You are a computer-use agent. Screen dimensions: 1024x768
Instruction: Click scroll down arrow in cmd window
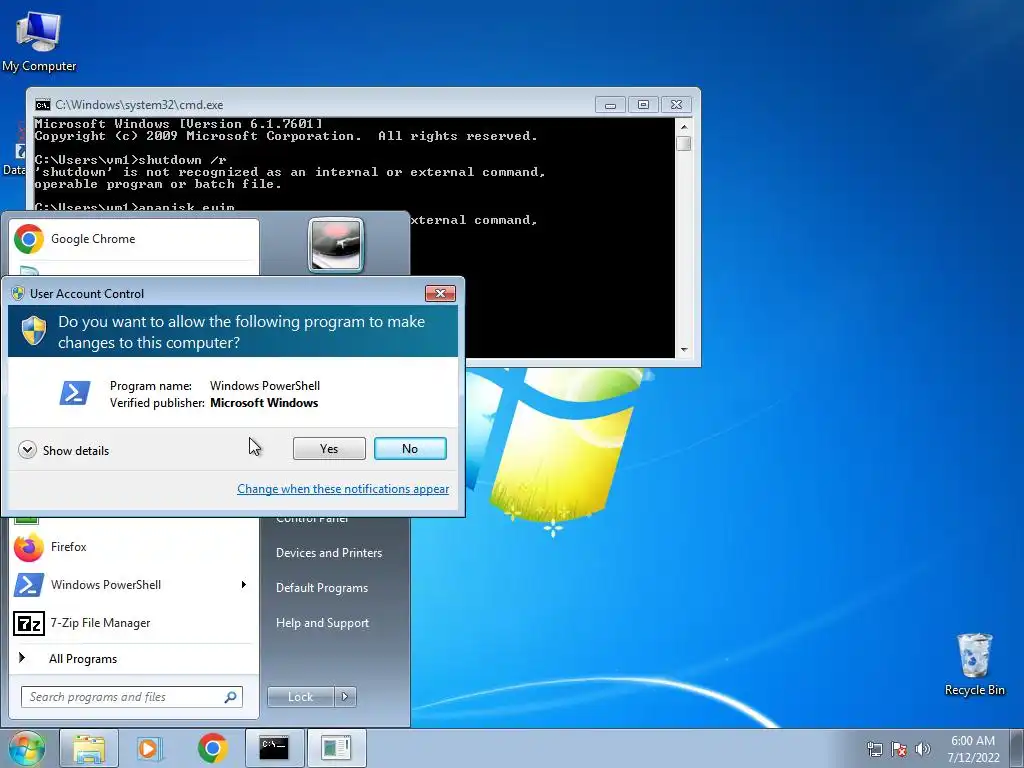(x=684, y=350)
